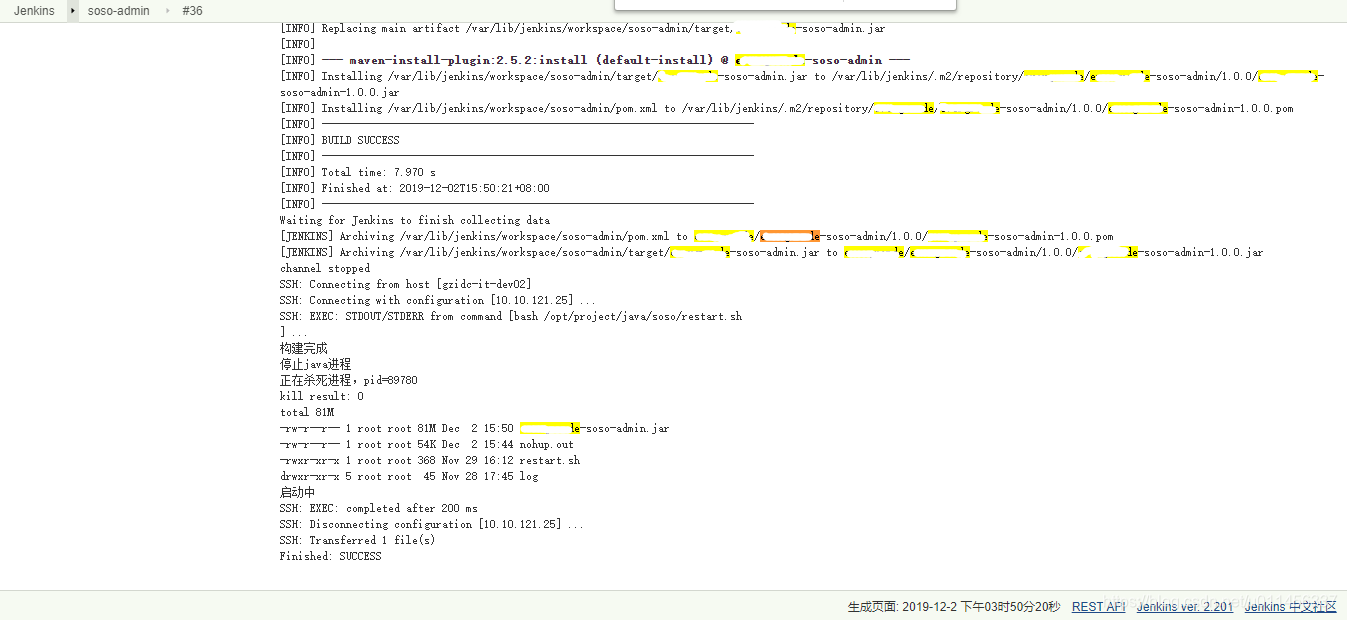The width and height of the screenshot is (1347, 620).
Task: Go to Jenkins home breadcrumb
Action: [34, 11]
